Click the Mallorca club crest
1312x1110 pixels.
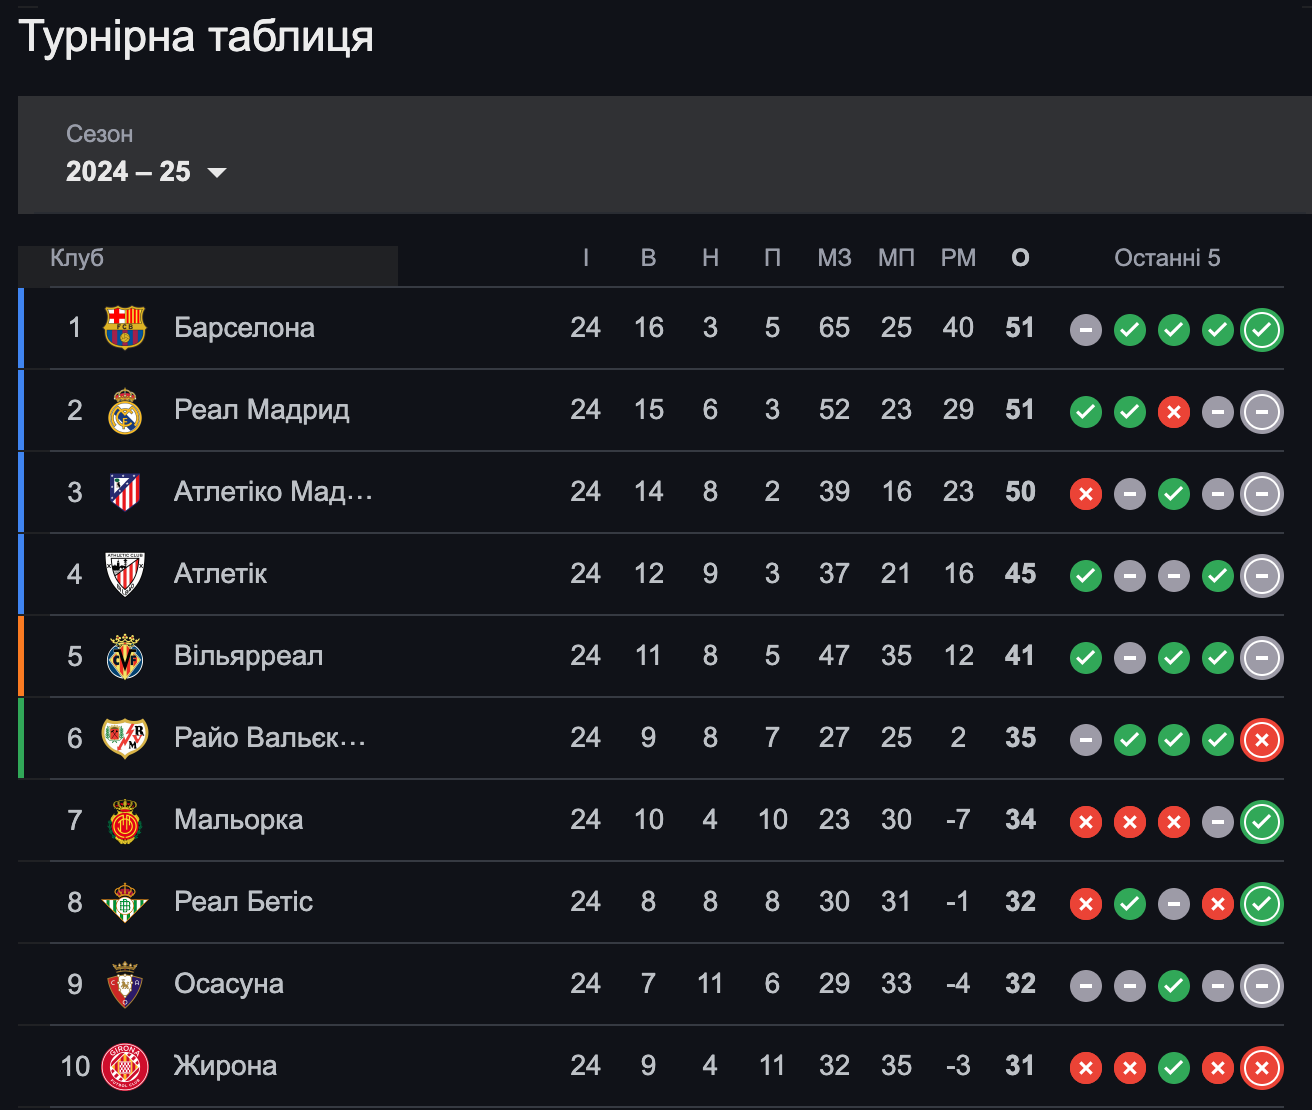coord(125,820)
